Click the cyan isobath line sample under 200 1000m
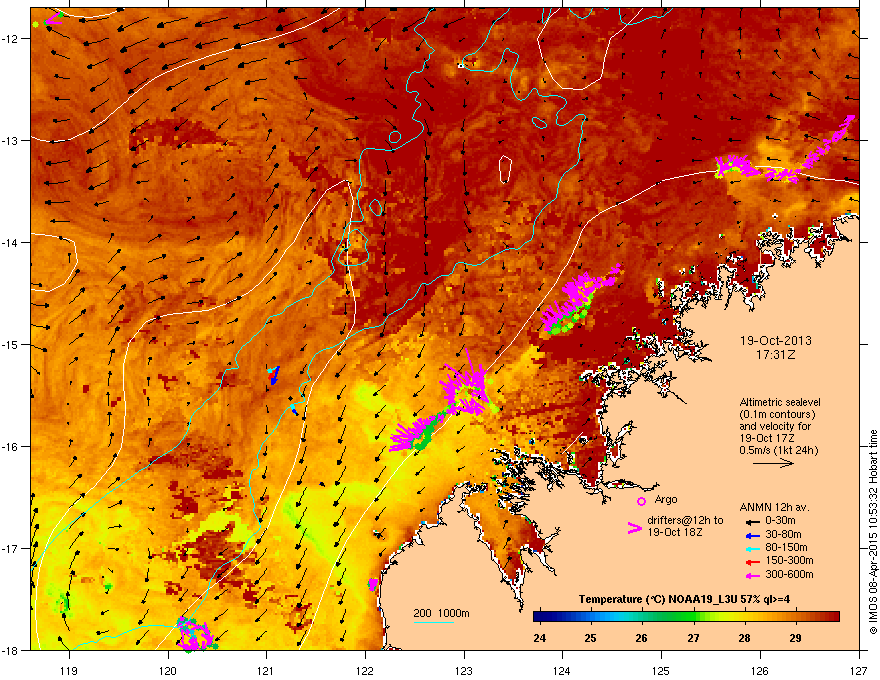This screenshot has width=880, height=680. click(434, 622)
